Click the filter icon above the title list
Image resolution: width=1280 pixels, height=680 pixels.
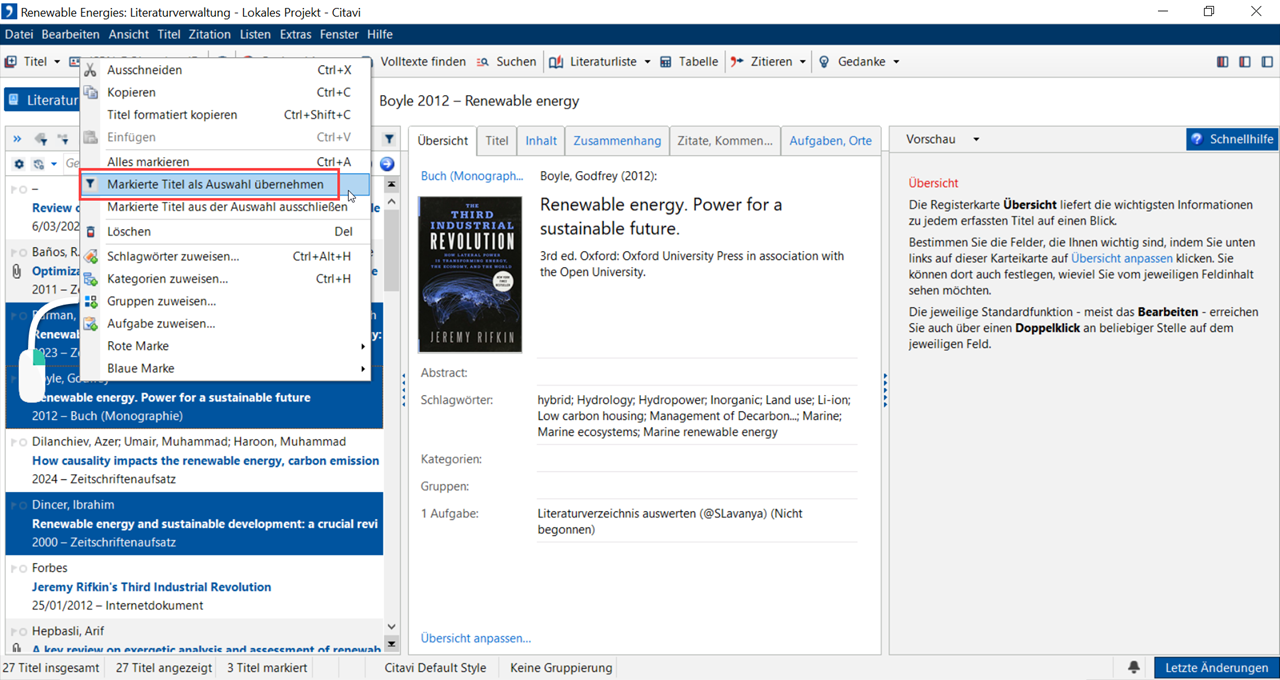[389, 139]
